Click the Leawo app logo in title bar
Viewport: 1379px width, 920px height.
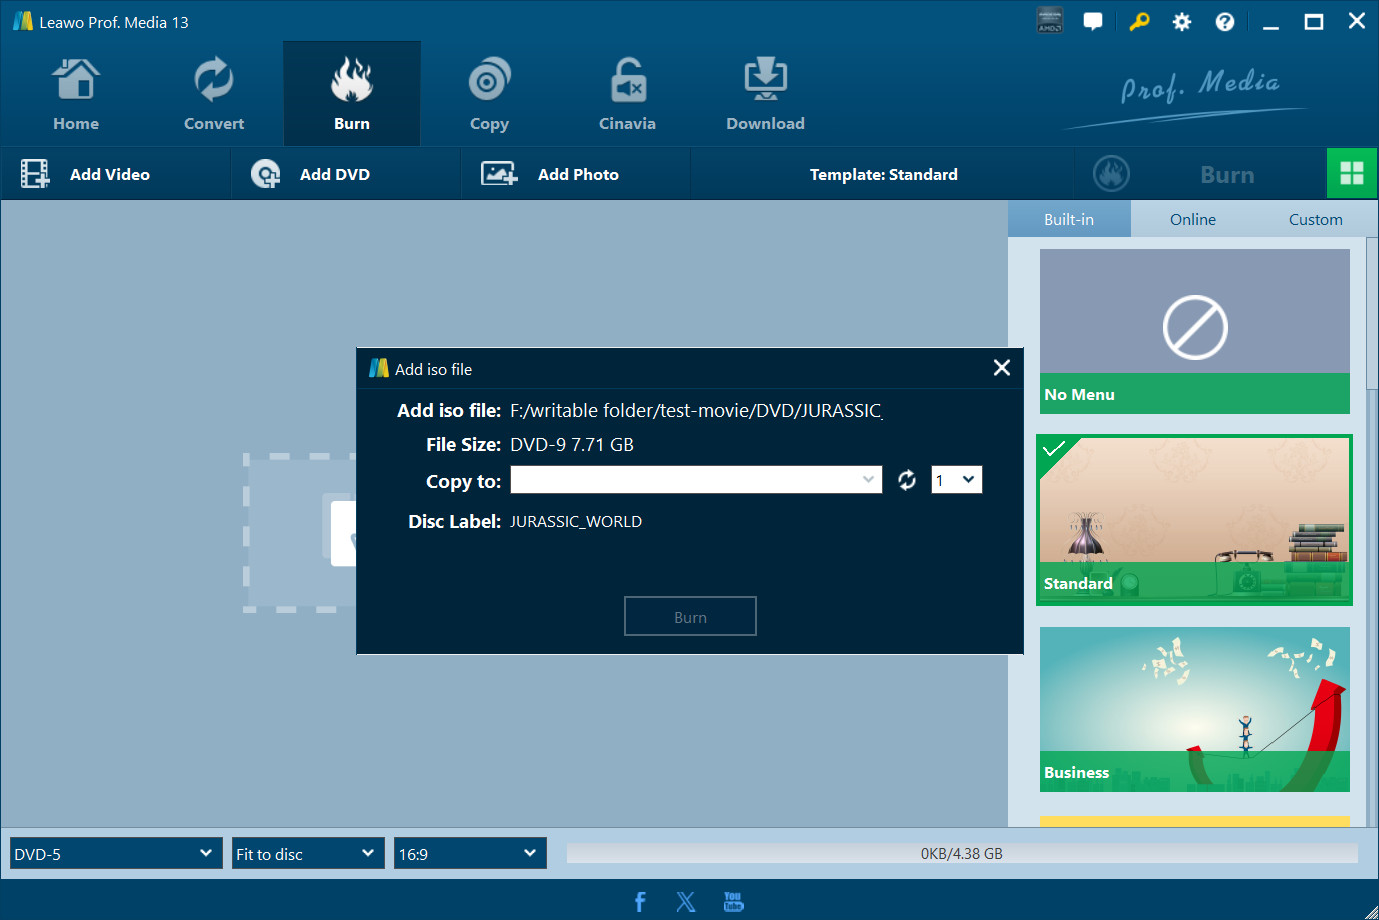click(23, 21)
